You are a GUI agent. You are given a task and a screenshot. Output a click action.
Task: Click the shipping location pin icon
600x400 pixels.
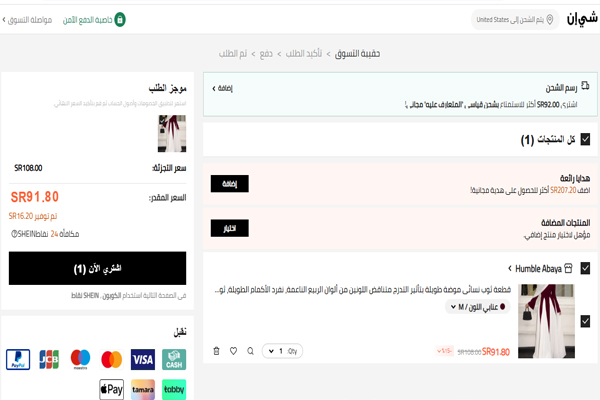[550, 20]
